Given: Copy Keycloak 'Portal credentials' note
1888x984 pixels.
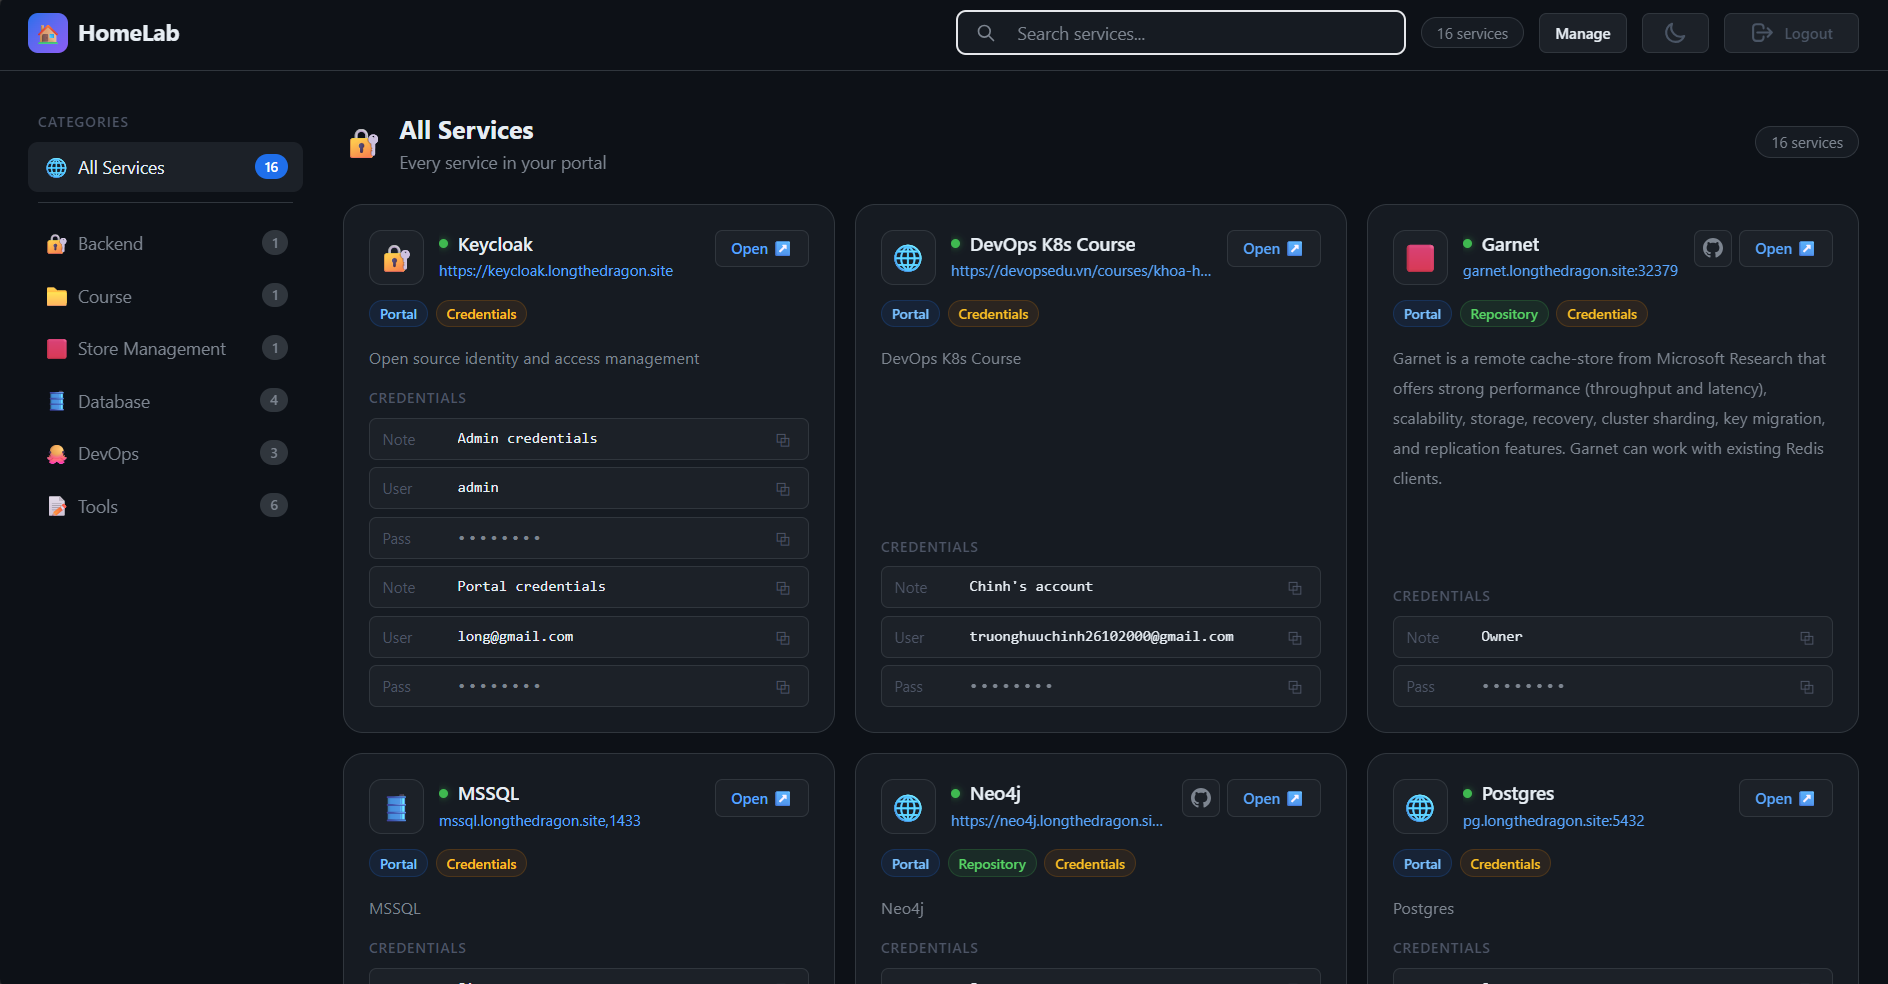Looking at the screenshot, I should (783, 588).
